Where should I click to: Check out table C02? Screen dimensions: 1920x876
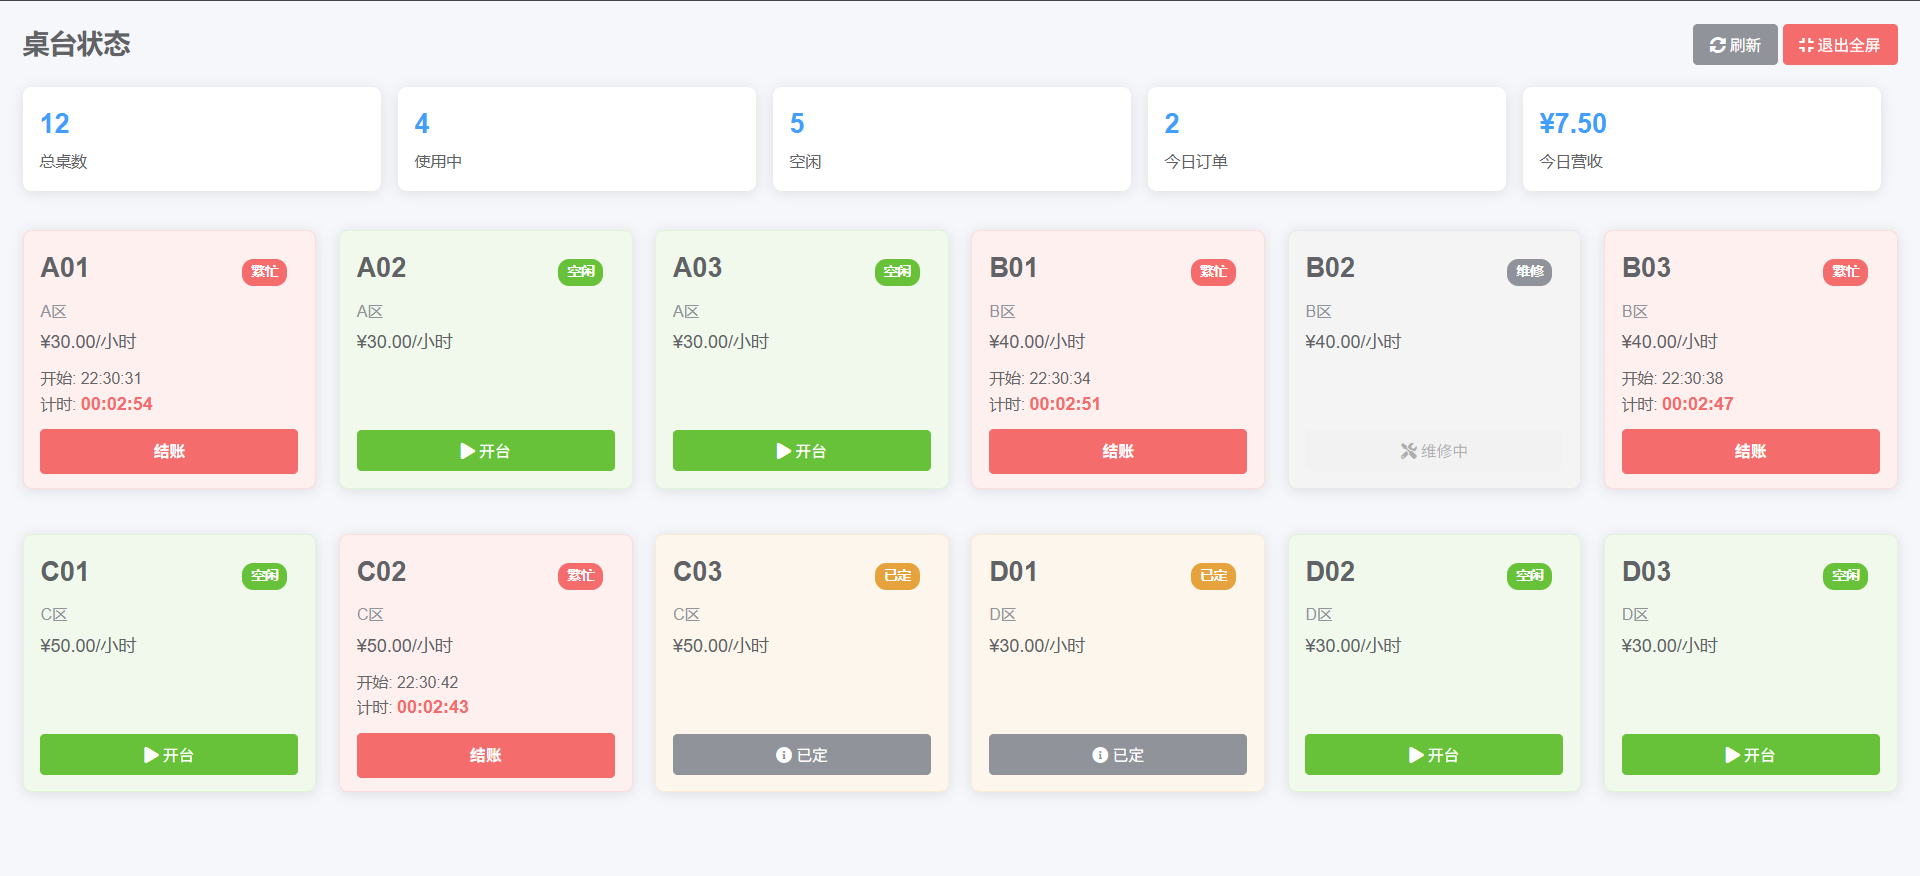point(485,755)
